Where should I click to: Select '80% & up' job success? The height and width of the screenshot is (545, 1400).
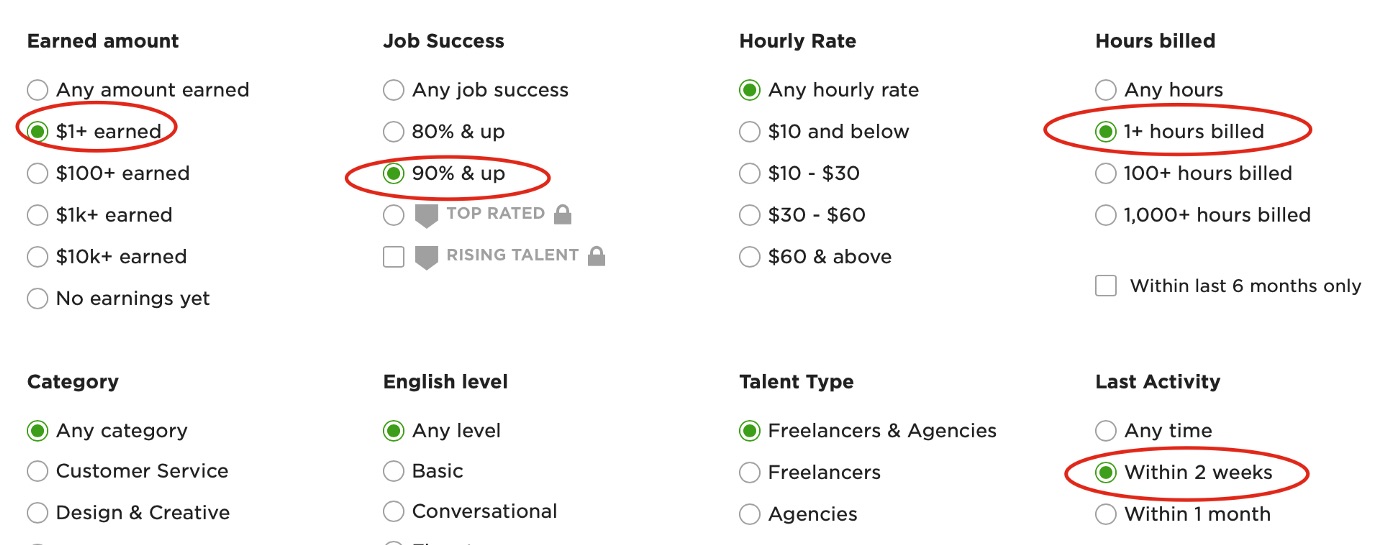click(394, 132)
